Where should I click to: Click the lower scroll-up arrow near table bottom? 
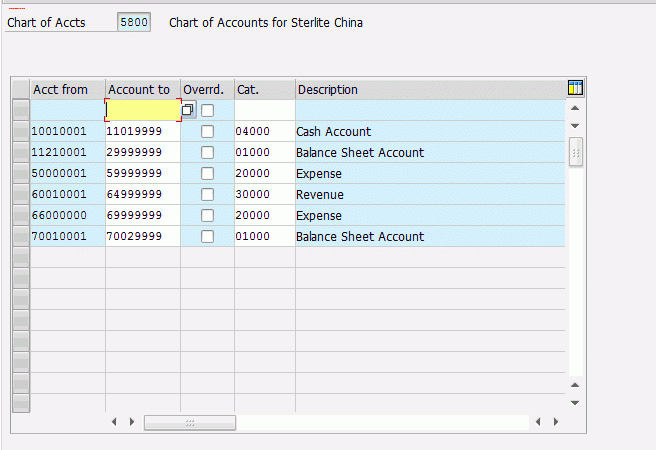(575, 385)
